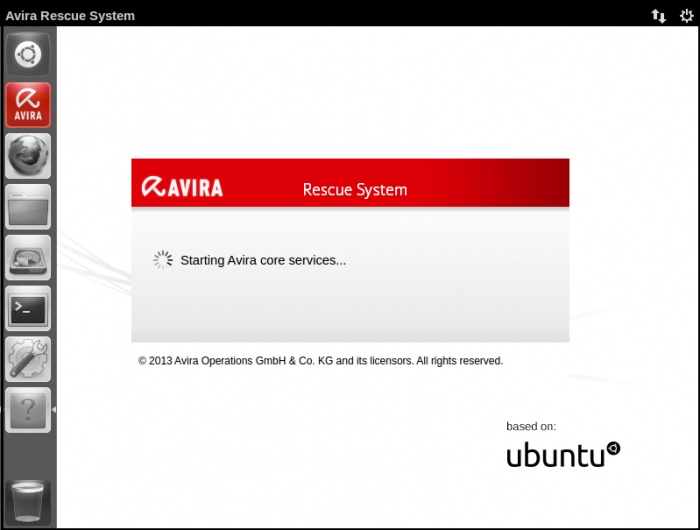Click 'Starting Avira core services...' status text
700x530 pixels.
[x=263, y=260]
